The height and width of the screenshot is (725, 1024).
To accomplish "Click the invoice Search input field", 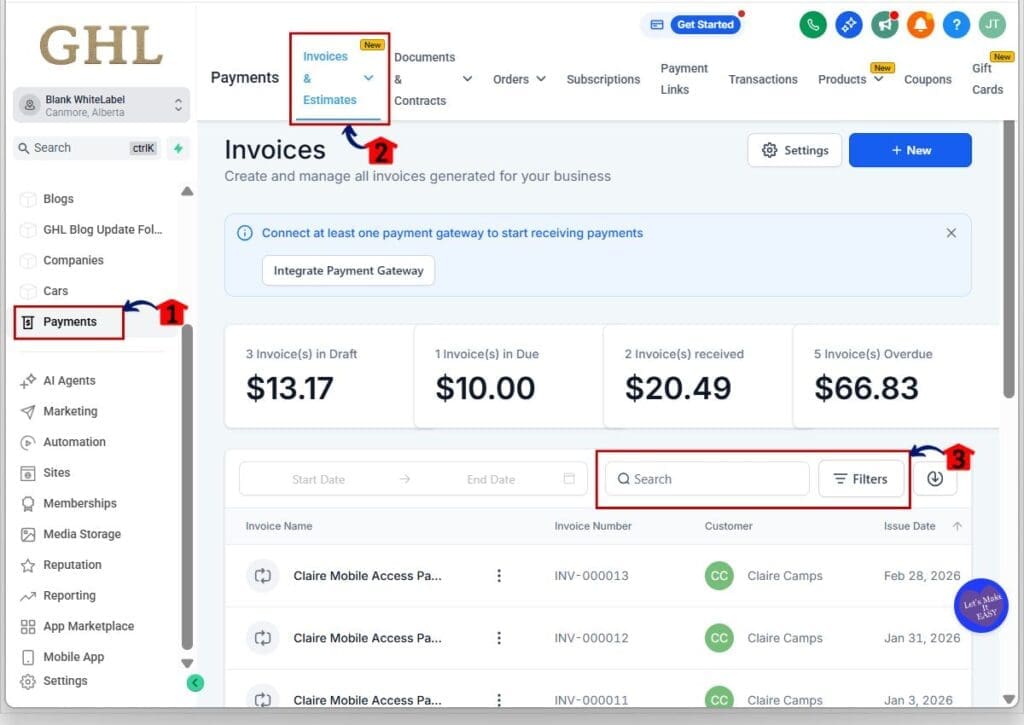I will tap(705, 478).
